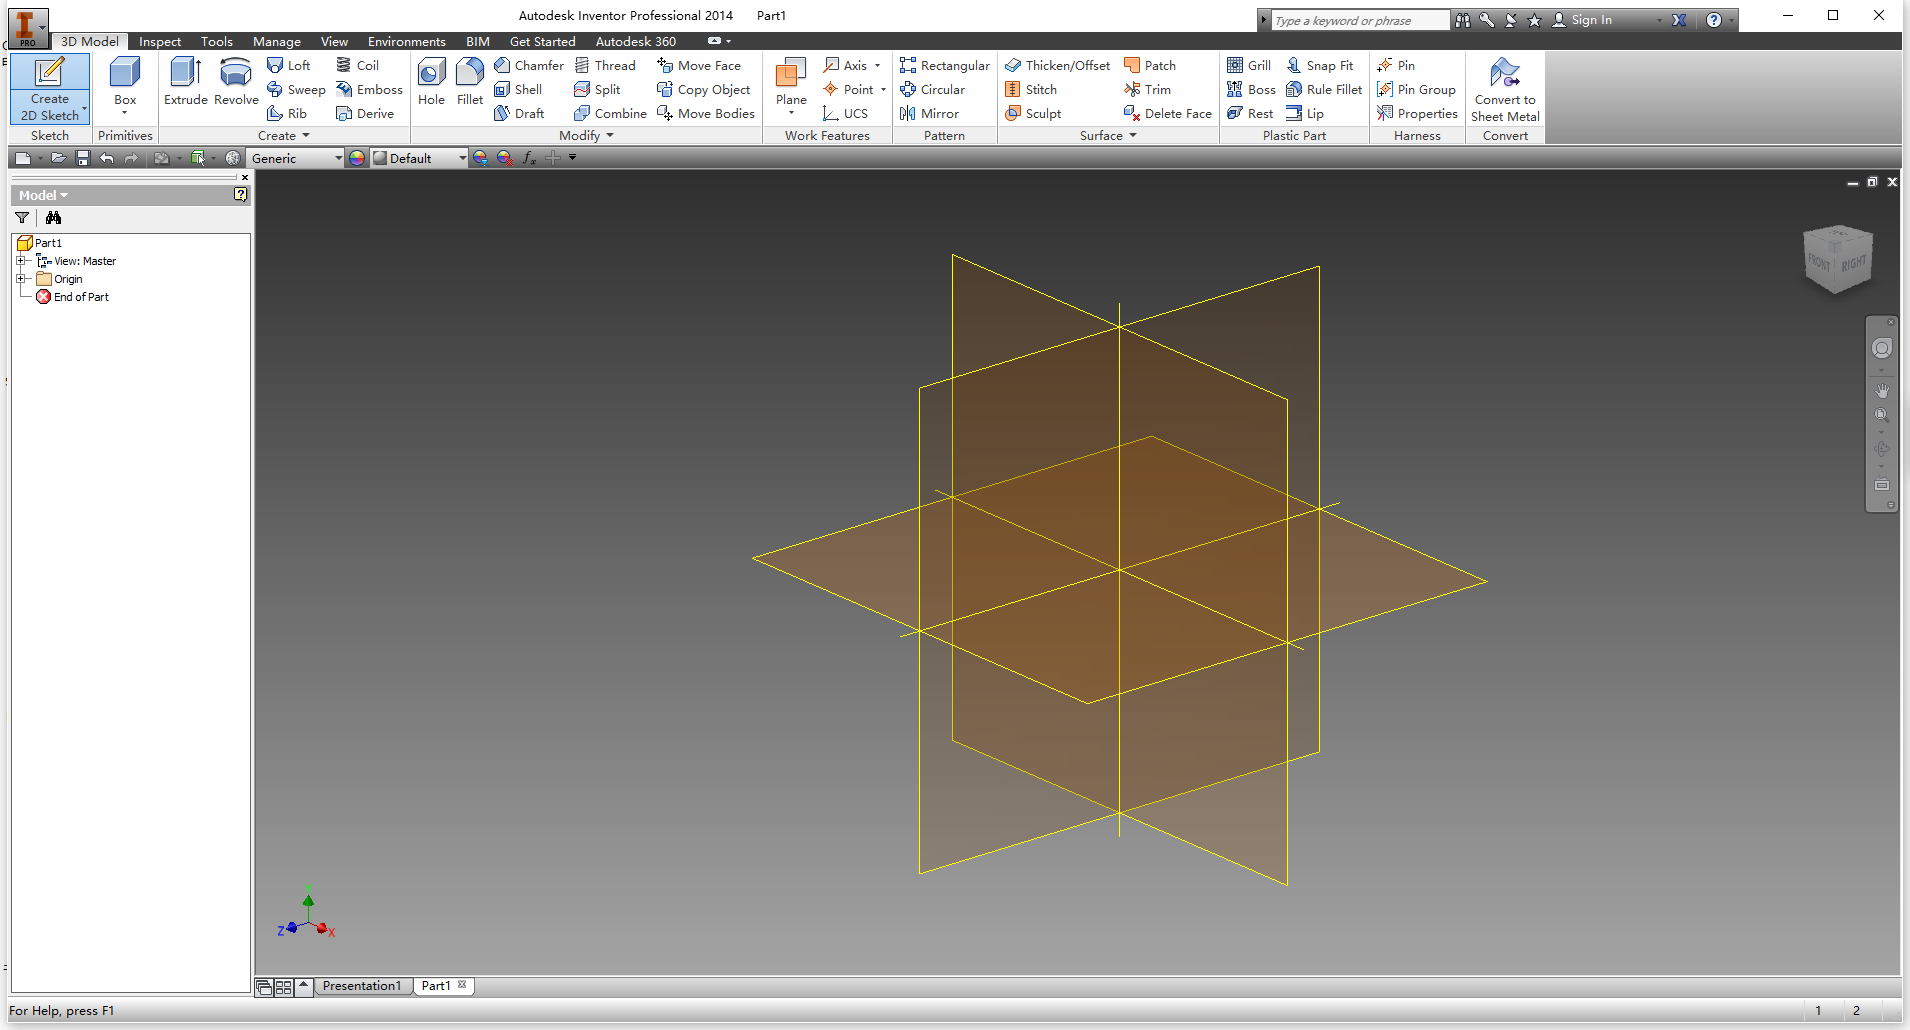Select the Trim surface tool
The width and height of the screenshot is (1910, 1030).
pyautogui.click(x=1147, y=89)
